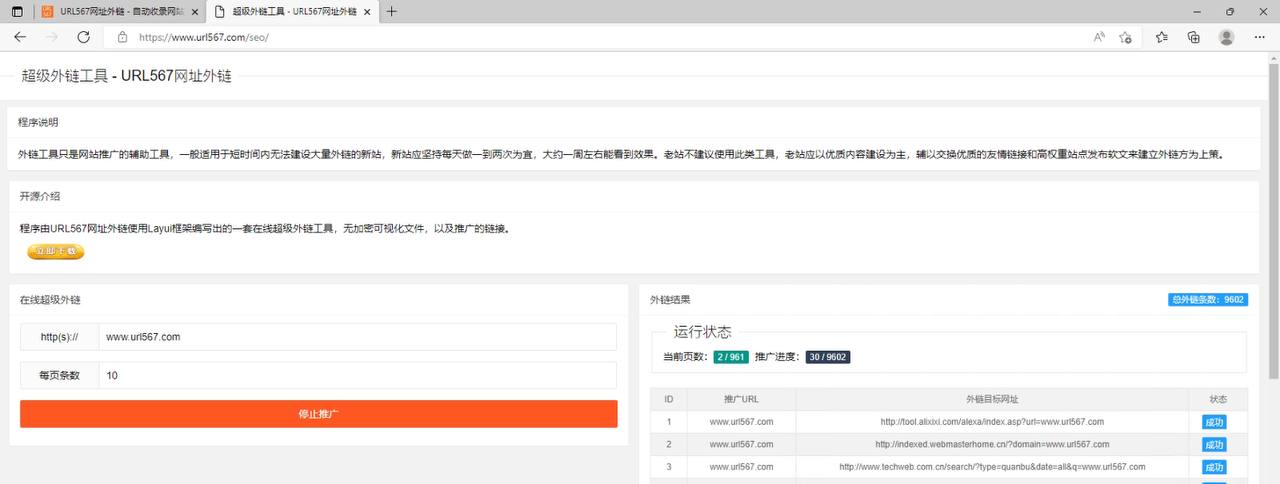Click www.url567.com cell in row 1

pos(741,422)
